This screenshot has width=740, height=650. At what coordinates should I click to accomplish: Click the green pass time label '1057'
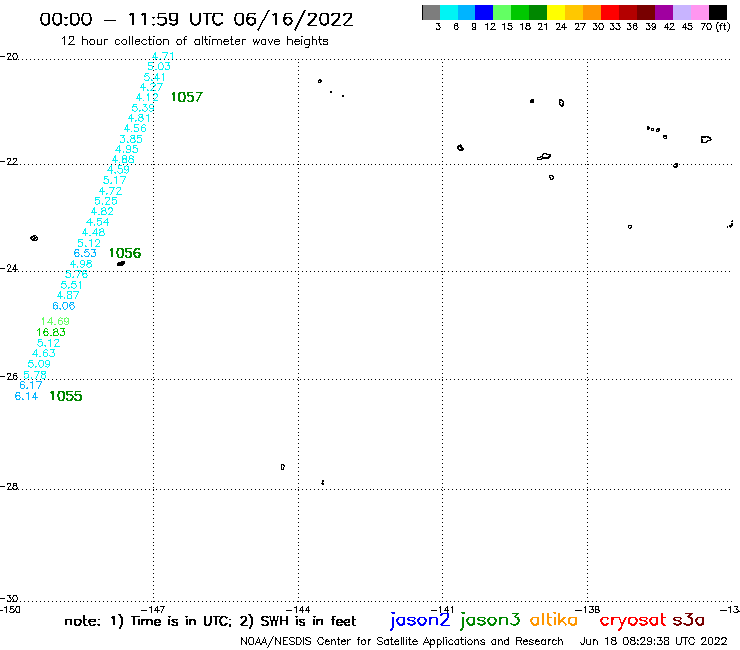point(186,97)
